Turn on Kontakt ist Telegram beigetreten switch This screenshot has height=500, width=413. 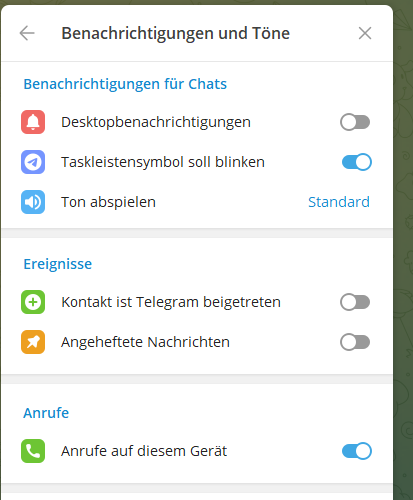coord(355,302)
